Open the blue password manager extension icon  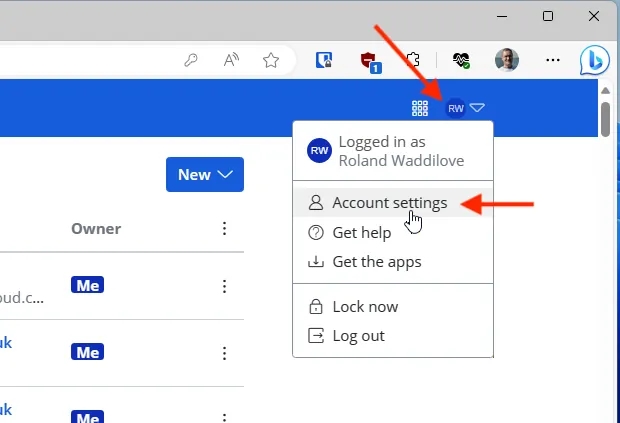324,60
